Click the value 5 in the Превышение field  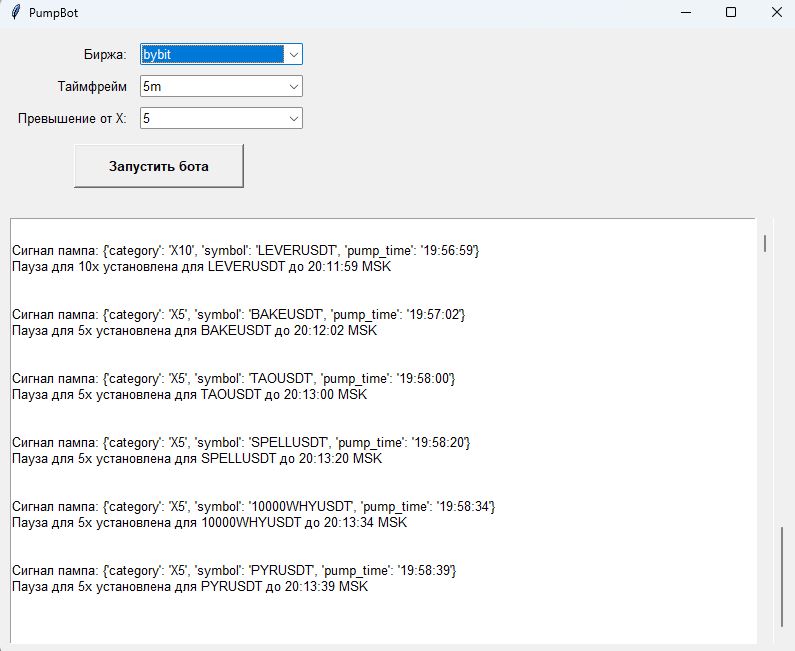pos(147,119)
